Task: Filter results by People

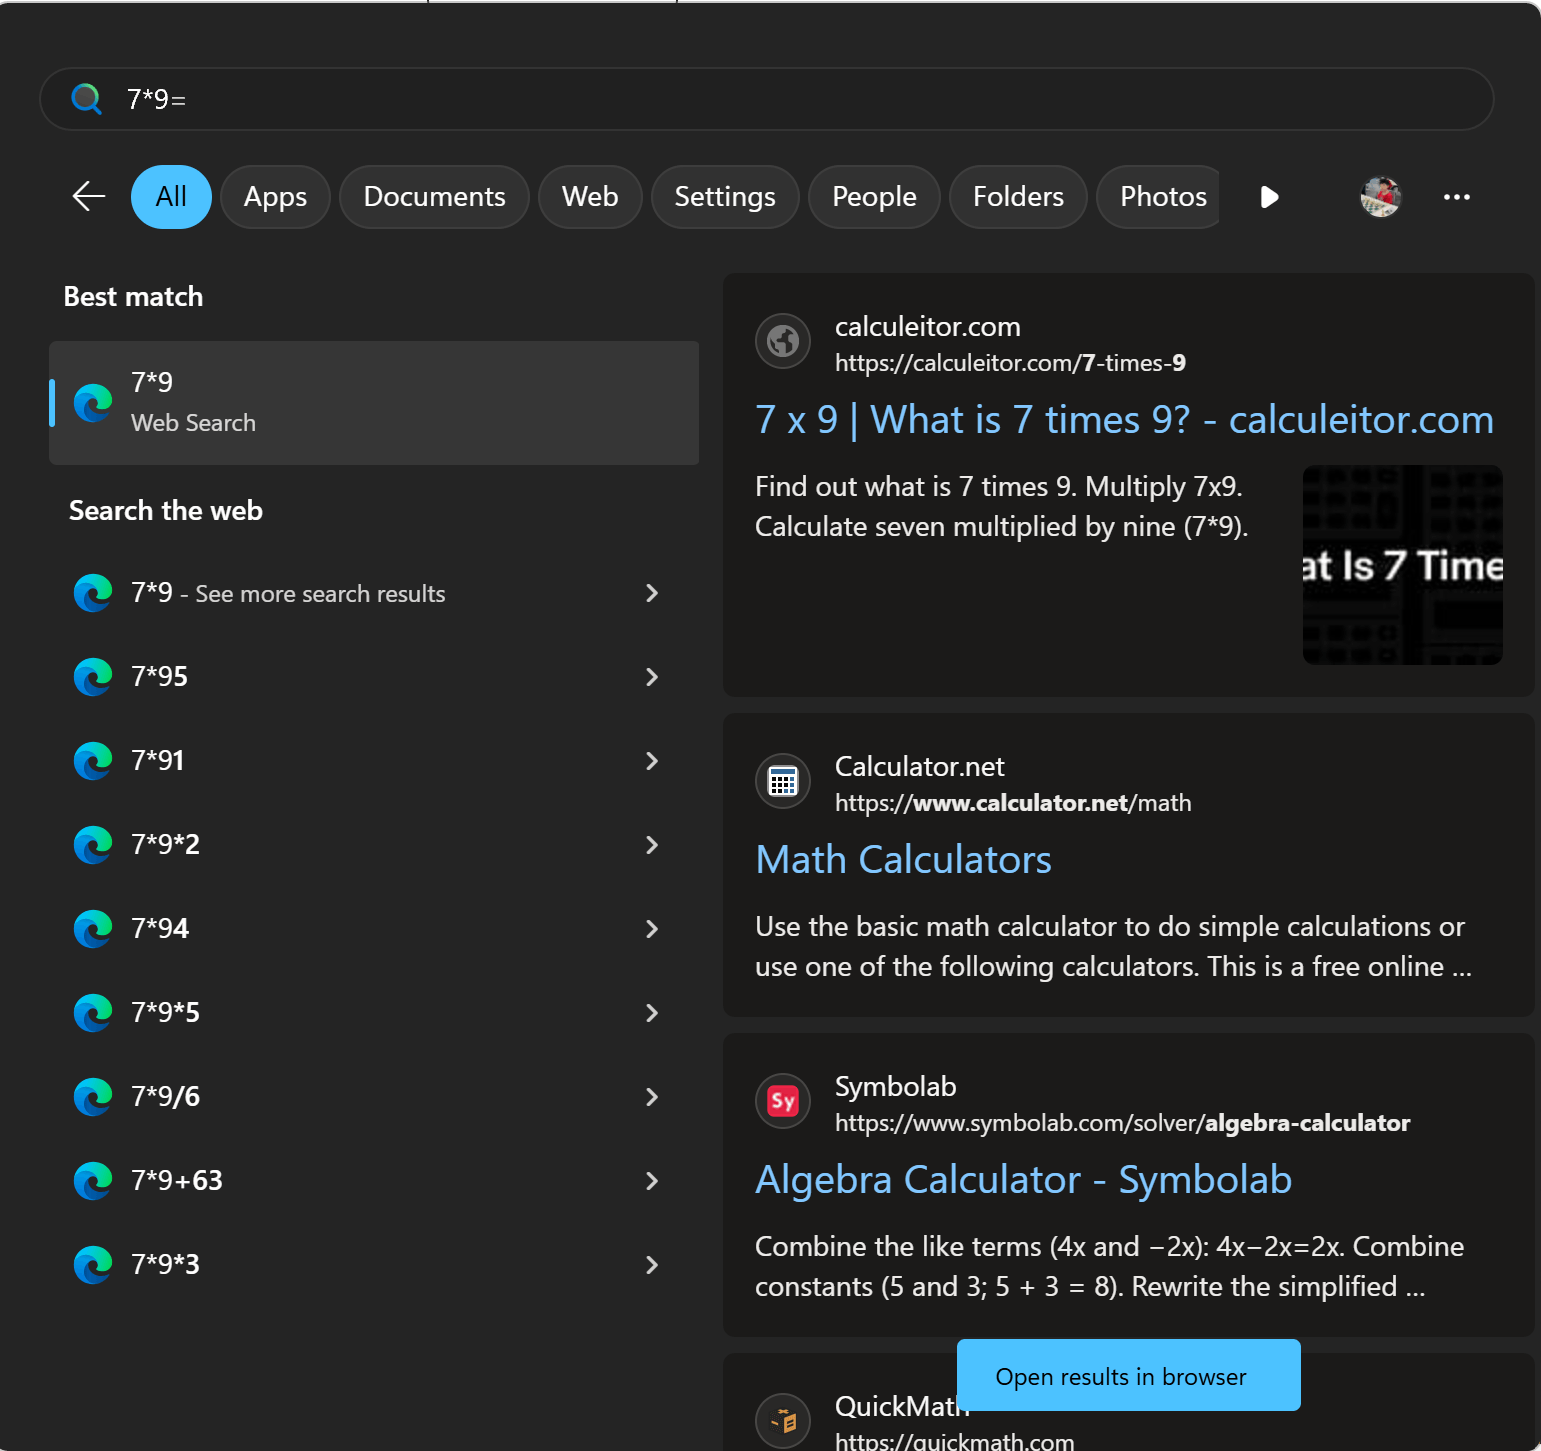Action: (x=874, y=197)
